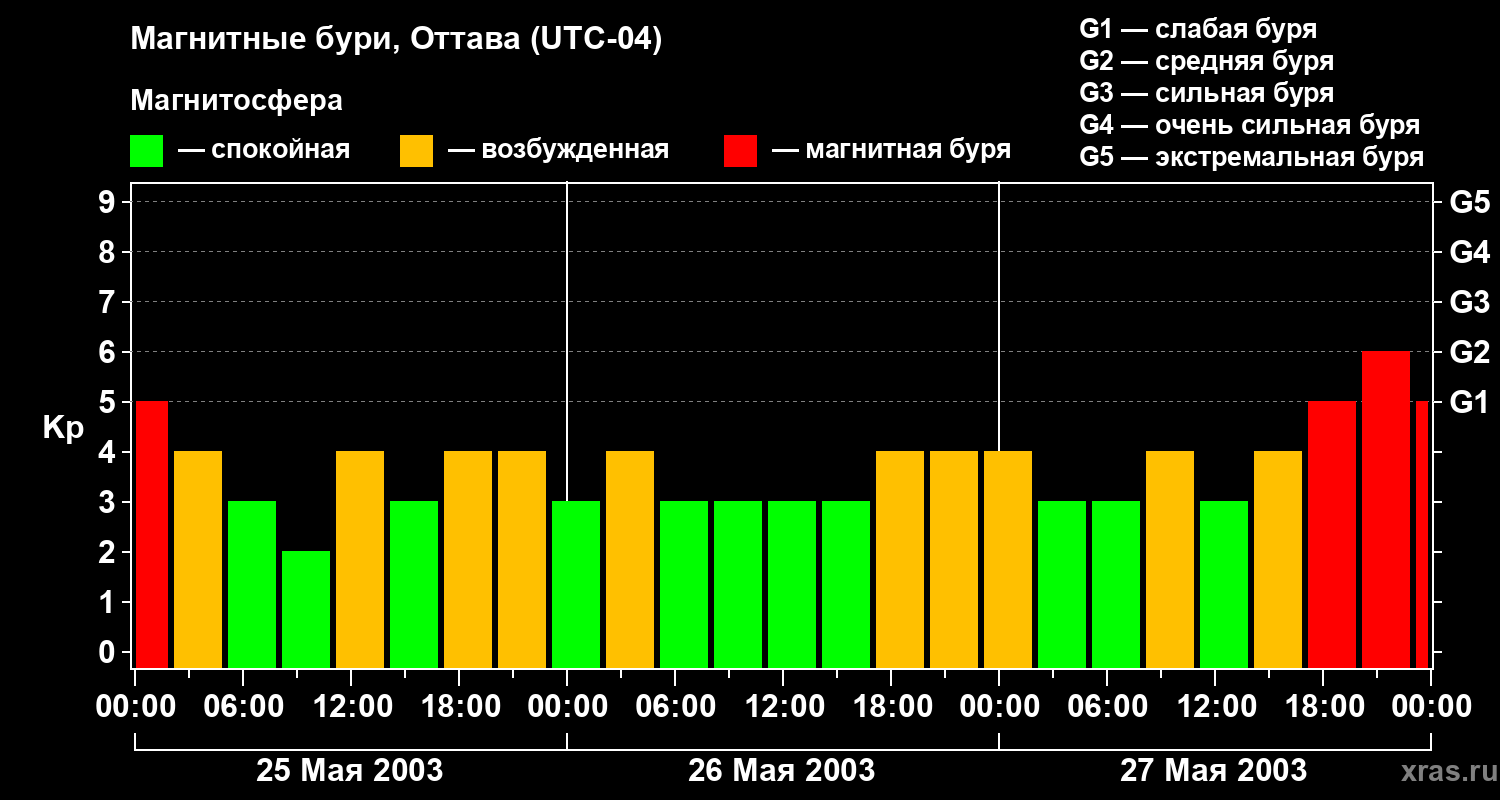Viewport: 1500px width, 800px height.
Task: Click the '— спокойная' legend label
Action: coord(264,151)
